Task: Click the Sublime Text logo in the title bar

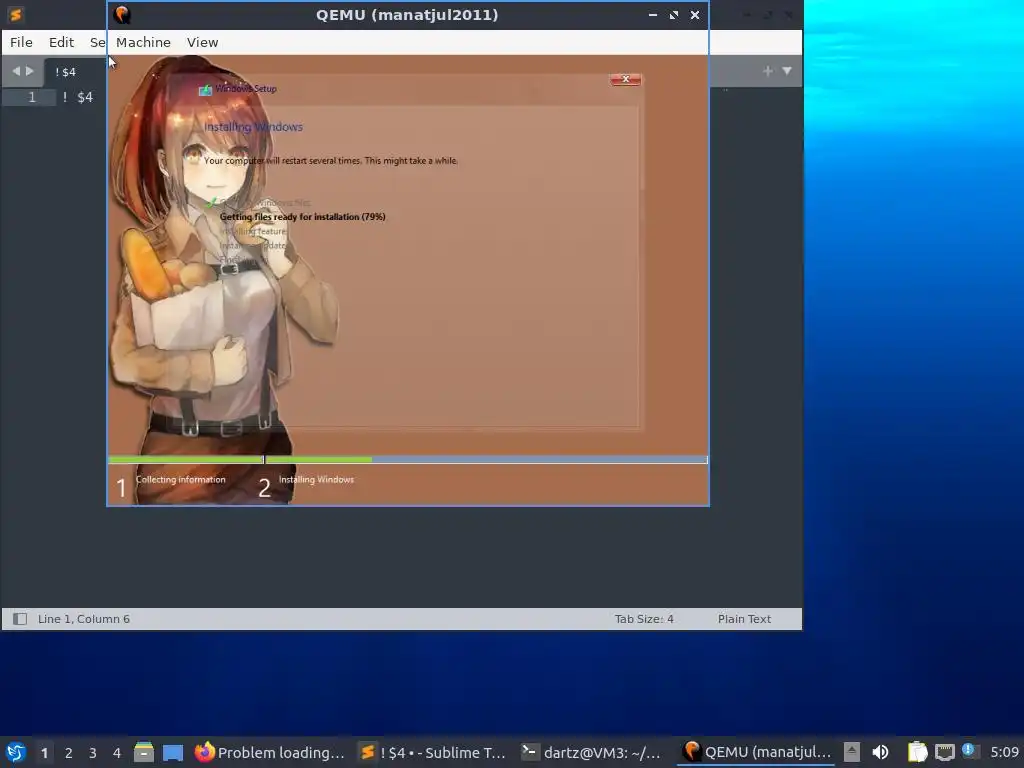Action: click(16, 14)
